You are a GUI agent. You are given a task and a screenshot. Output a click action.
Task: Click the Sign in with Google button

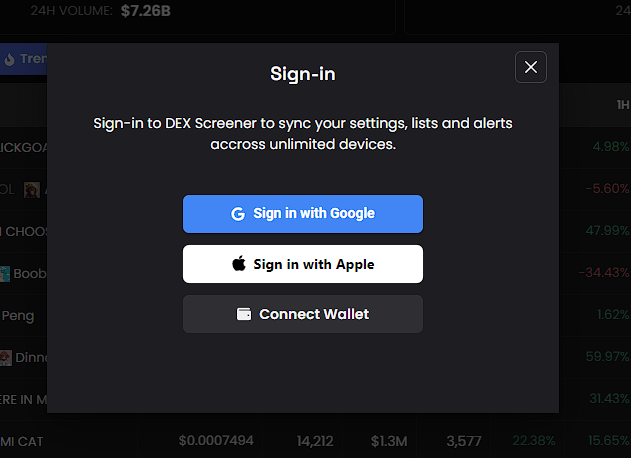point(302,214)
